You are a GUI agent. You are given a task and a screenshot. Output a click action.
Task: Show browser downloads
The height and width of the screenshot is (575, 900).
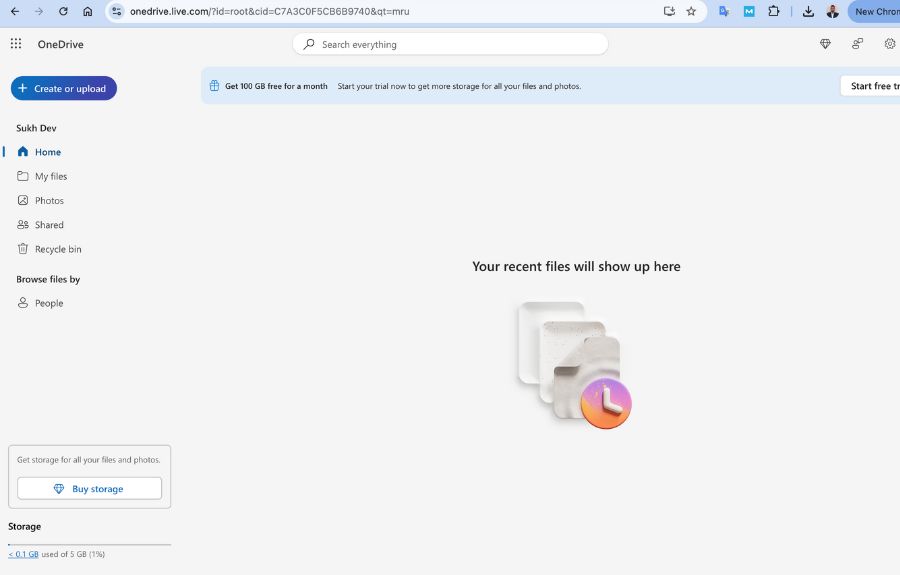coord(808,11)
